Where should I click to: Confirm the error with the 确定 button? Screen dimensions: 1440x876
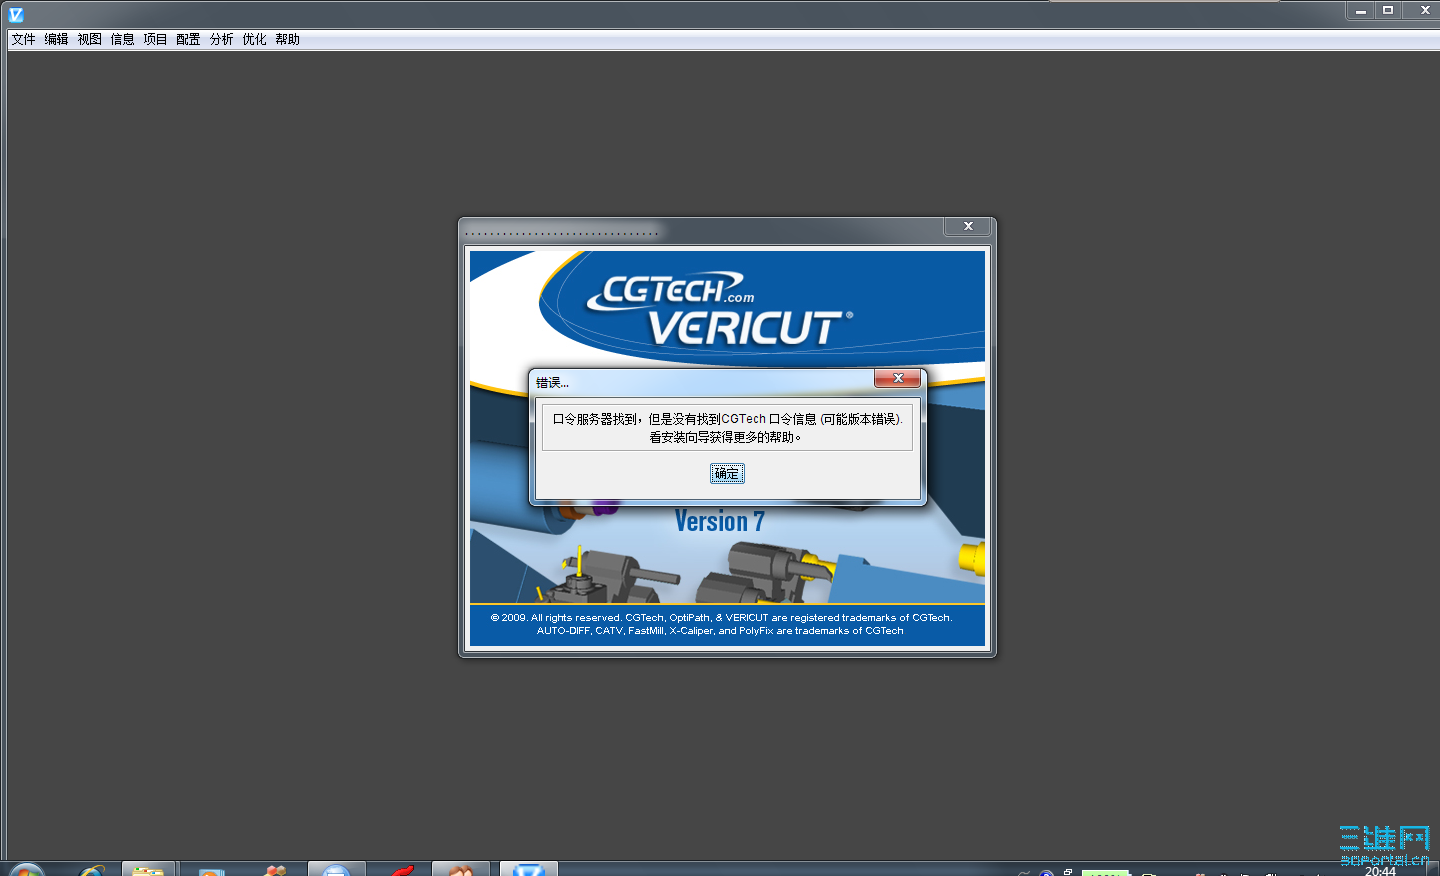click(727, 474)
